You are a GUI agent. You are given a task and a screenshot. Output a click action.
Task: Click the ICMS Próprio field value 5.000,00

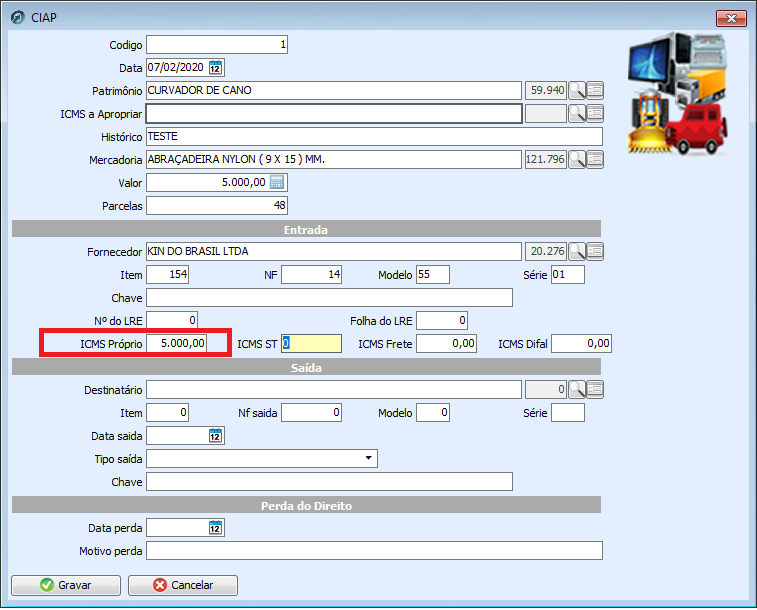point(177,344)
